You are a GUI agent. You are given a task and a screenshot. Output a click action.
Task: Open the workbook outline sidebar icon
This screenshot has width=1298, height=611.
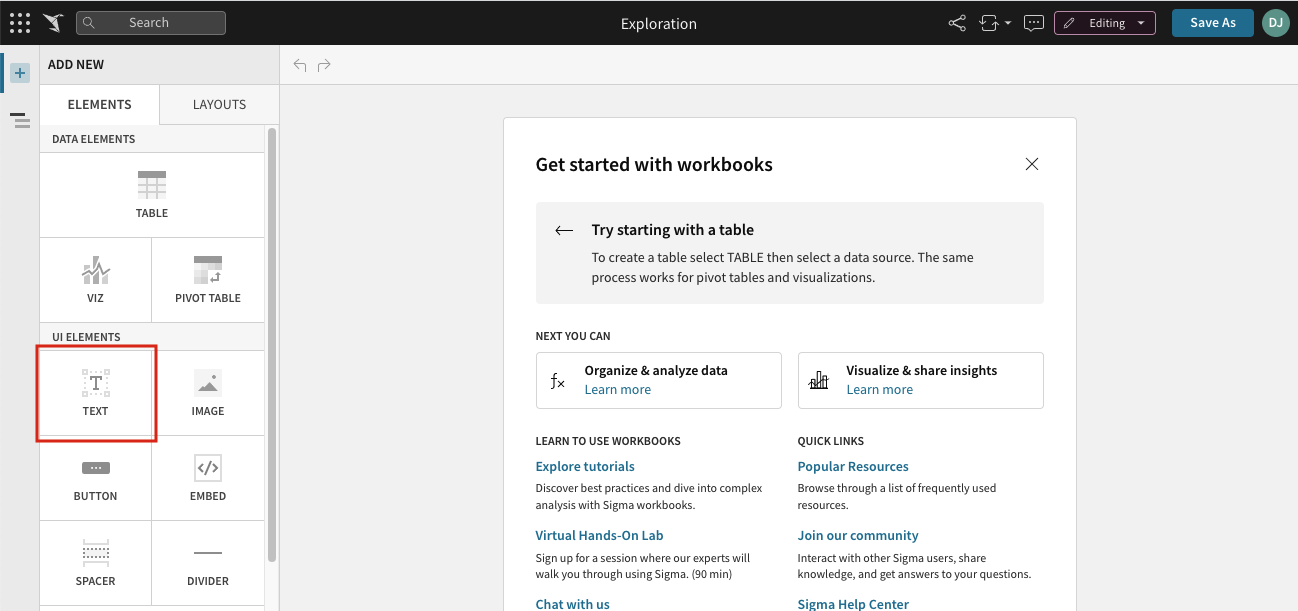(20, 120)
